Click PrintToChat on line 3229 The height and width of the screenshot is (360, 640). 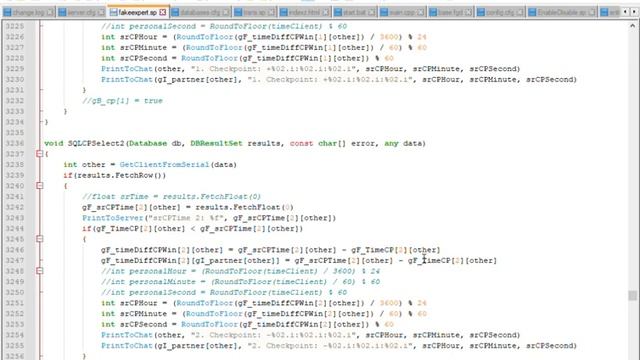tap(127, 69)
